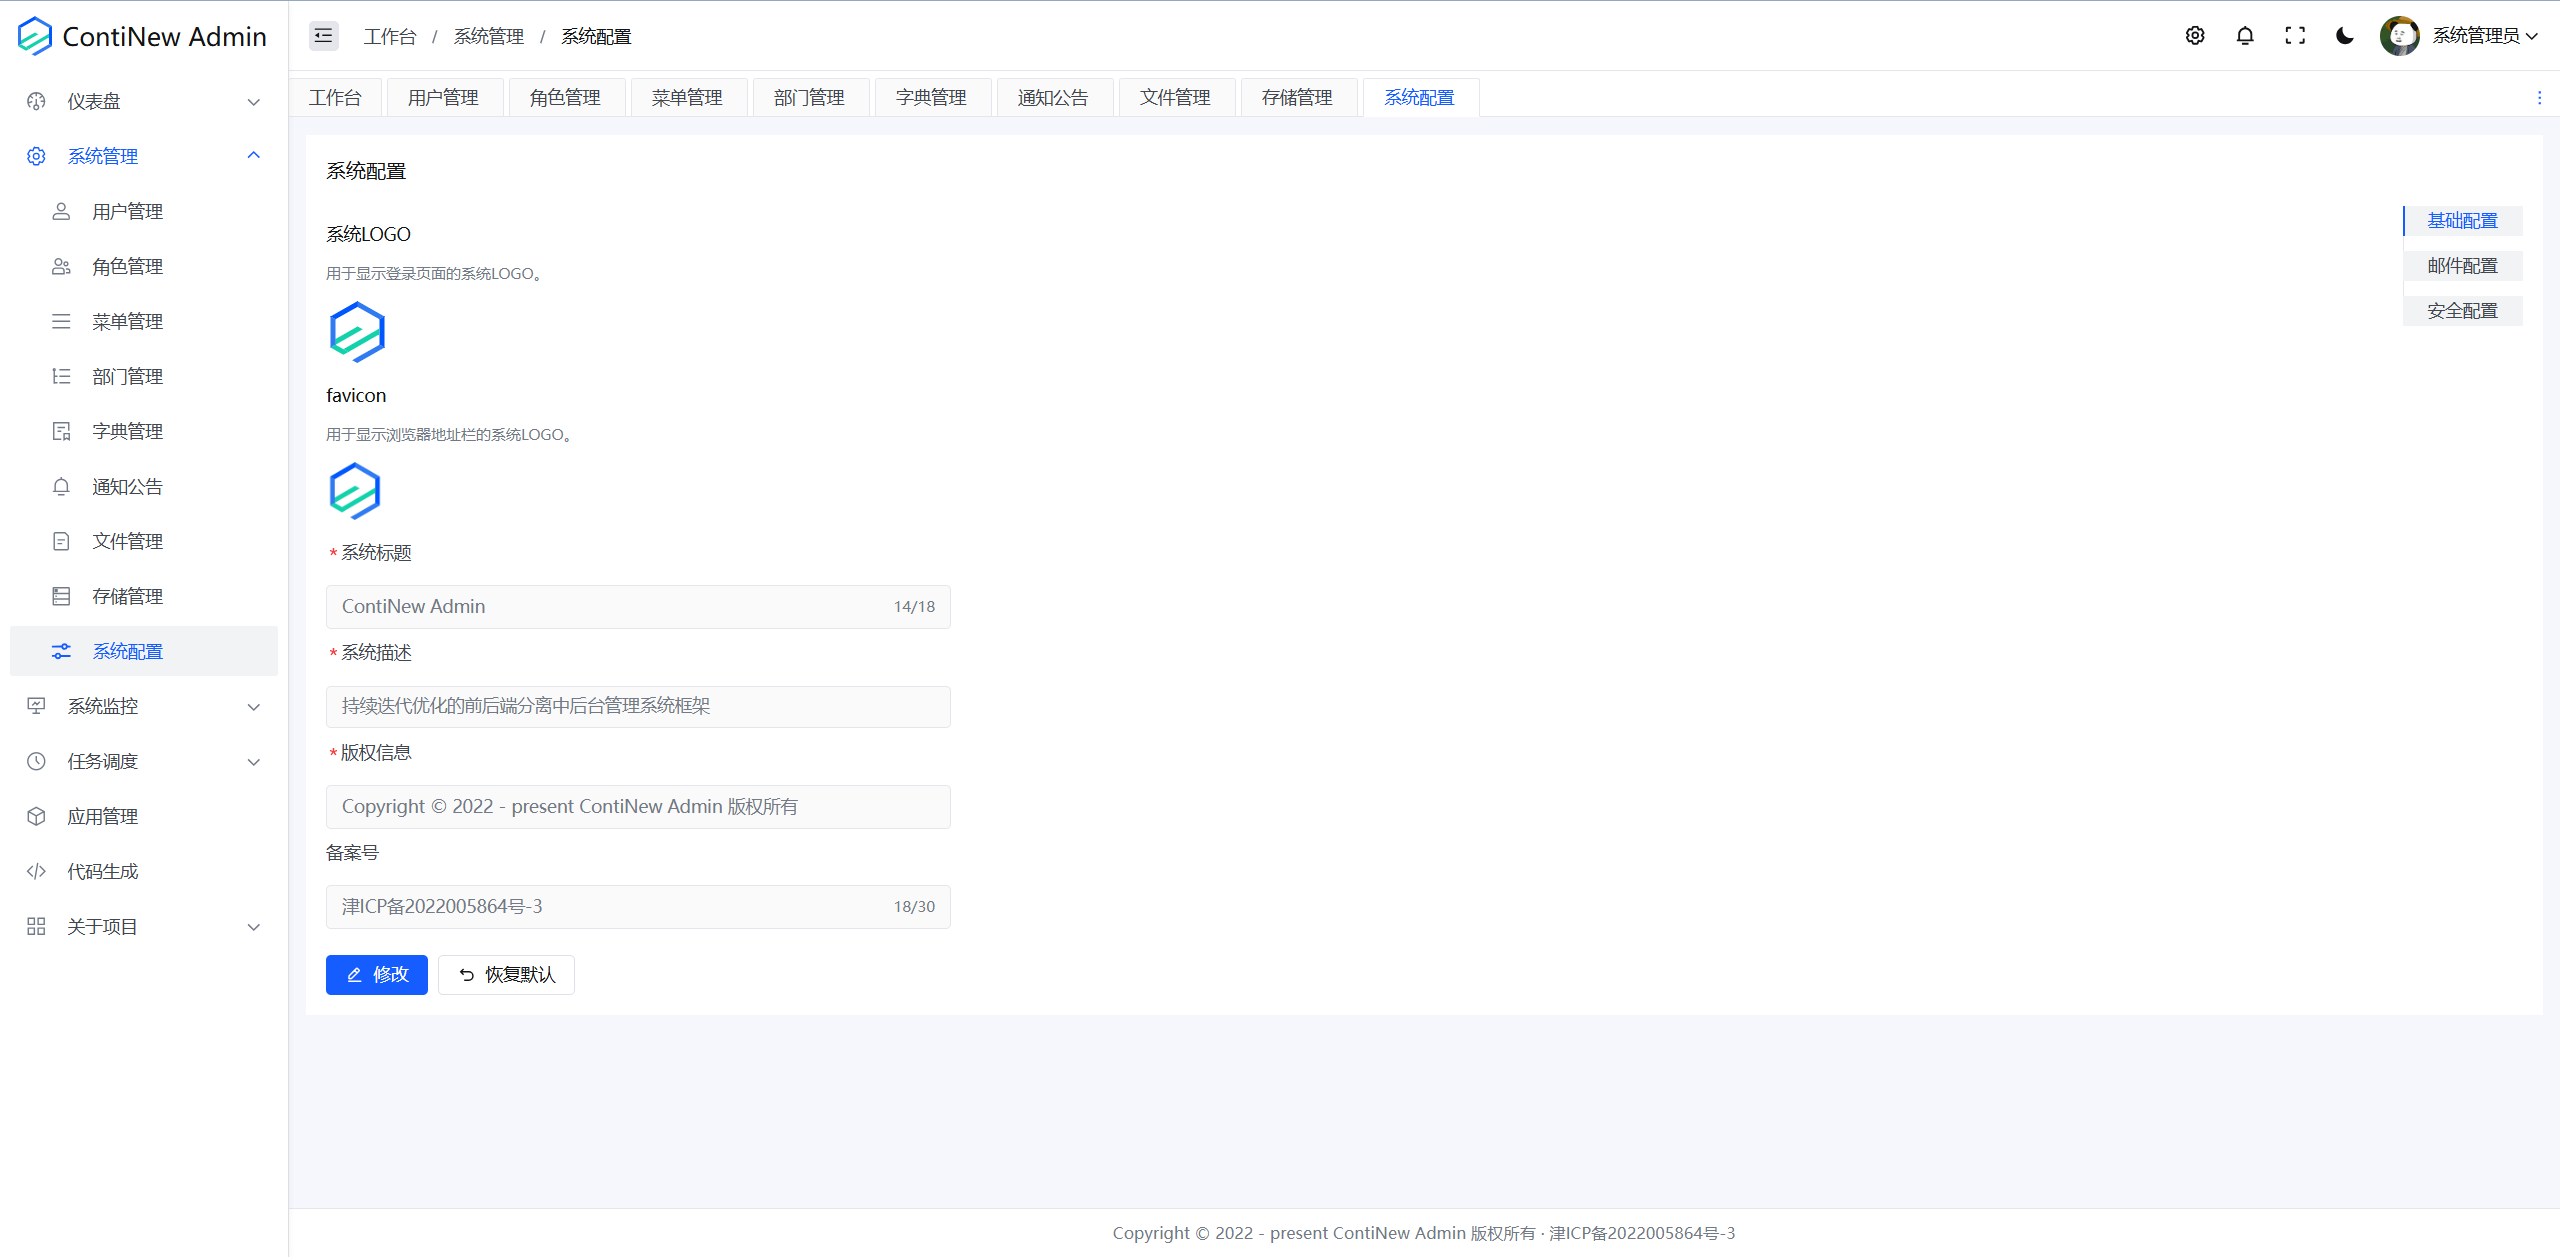Click the 系统标题 input field
This screenshot has width=2560, height=1257.
pyautogui.click(x=610, y=607)
